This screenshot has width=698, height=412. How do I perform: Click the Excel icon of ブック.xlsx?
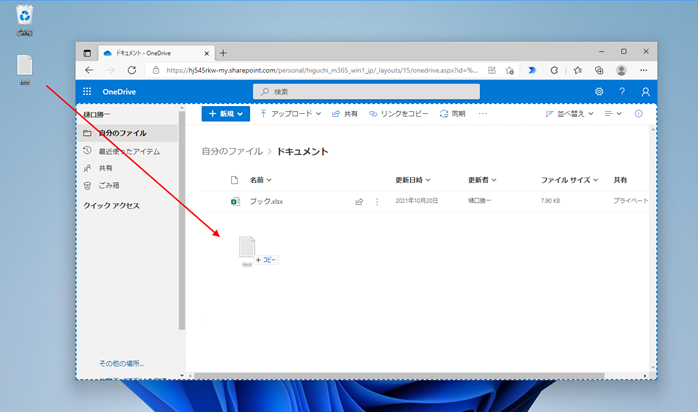click(x=235, y=201)
